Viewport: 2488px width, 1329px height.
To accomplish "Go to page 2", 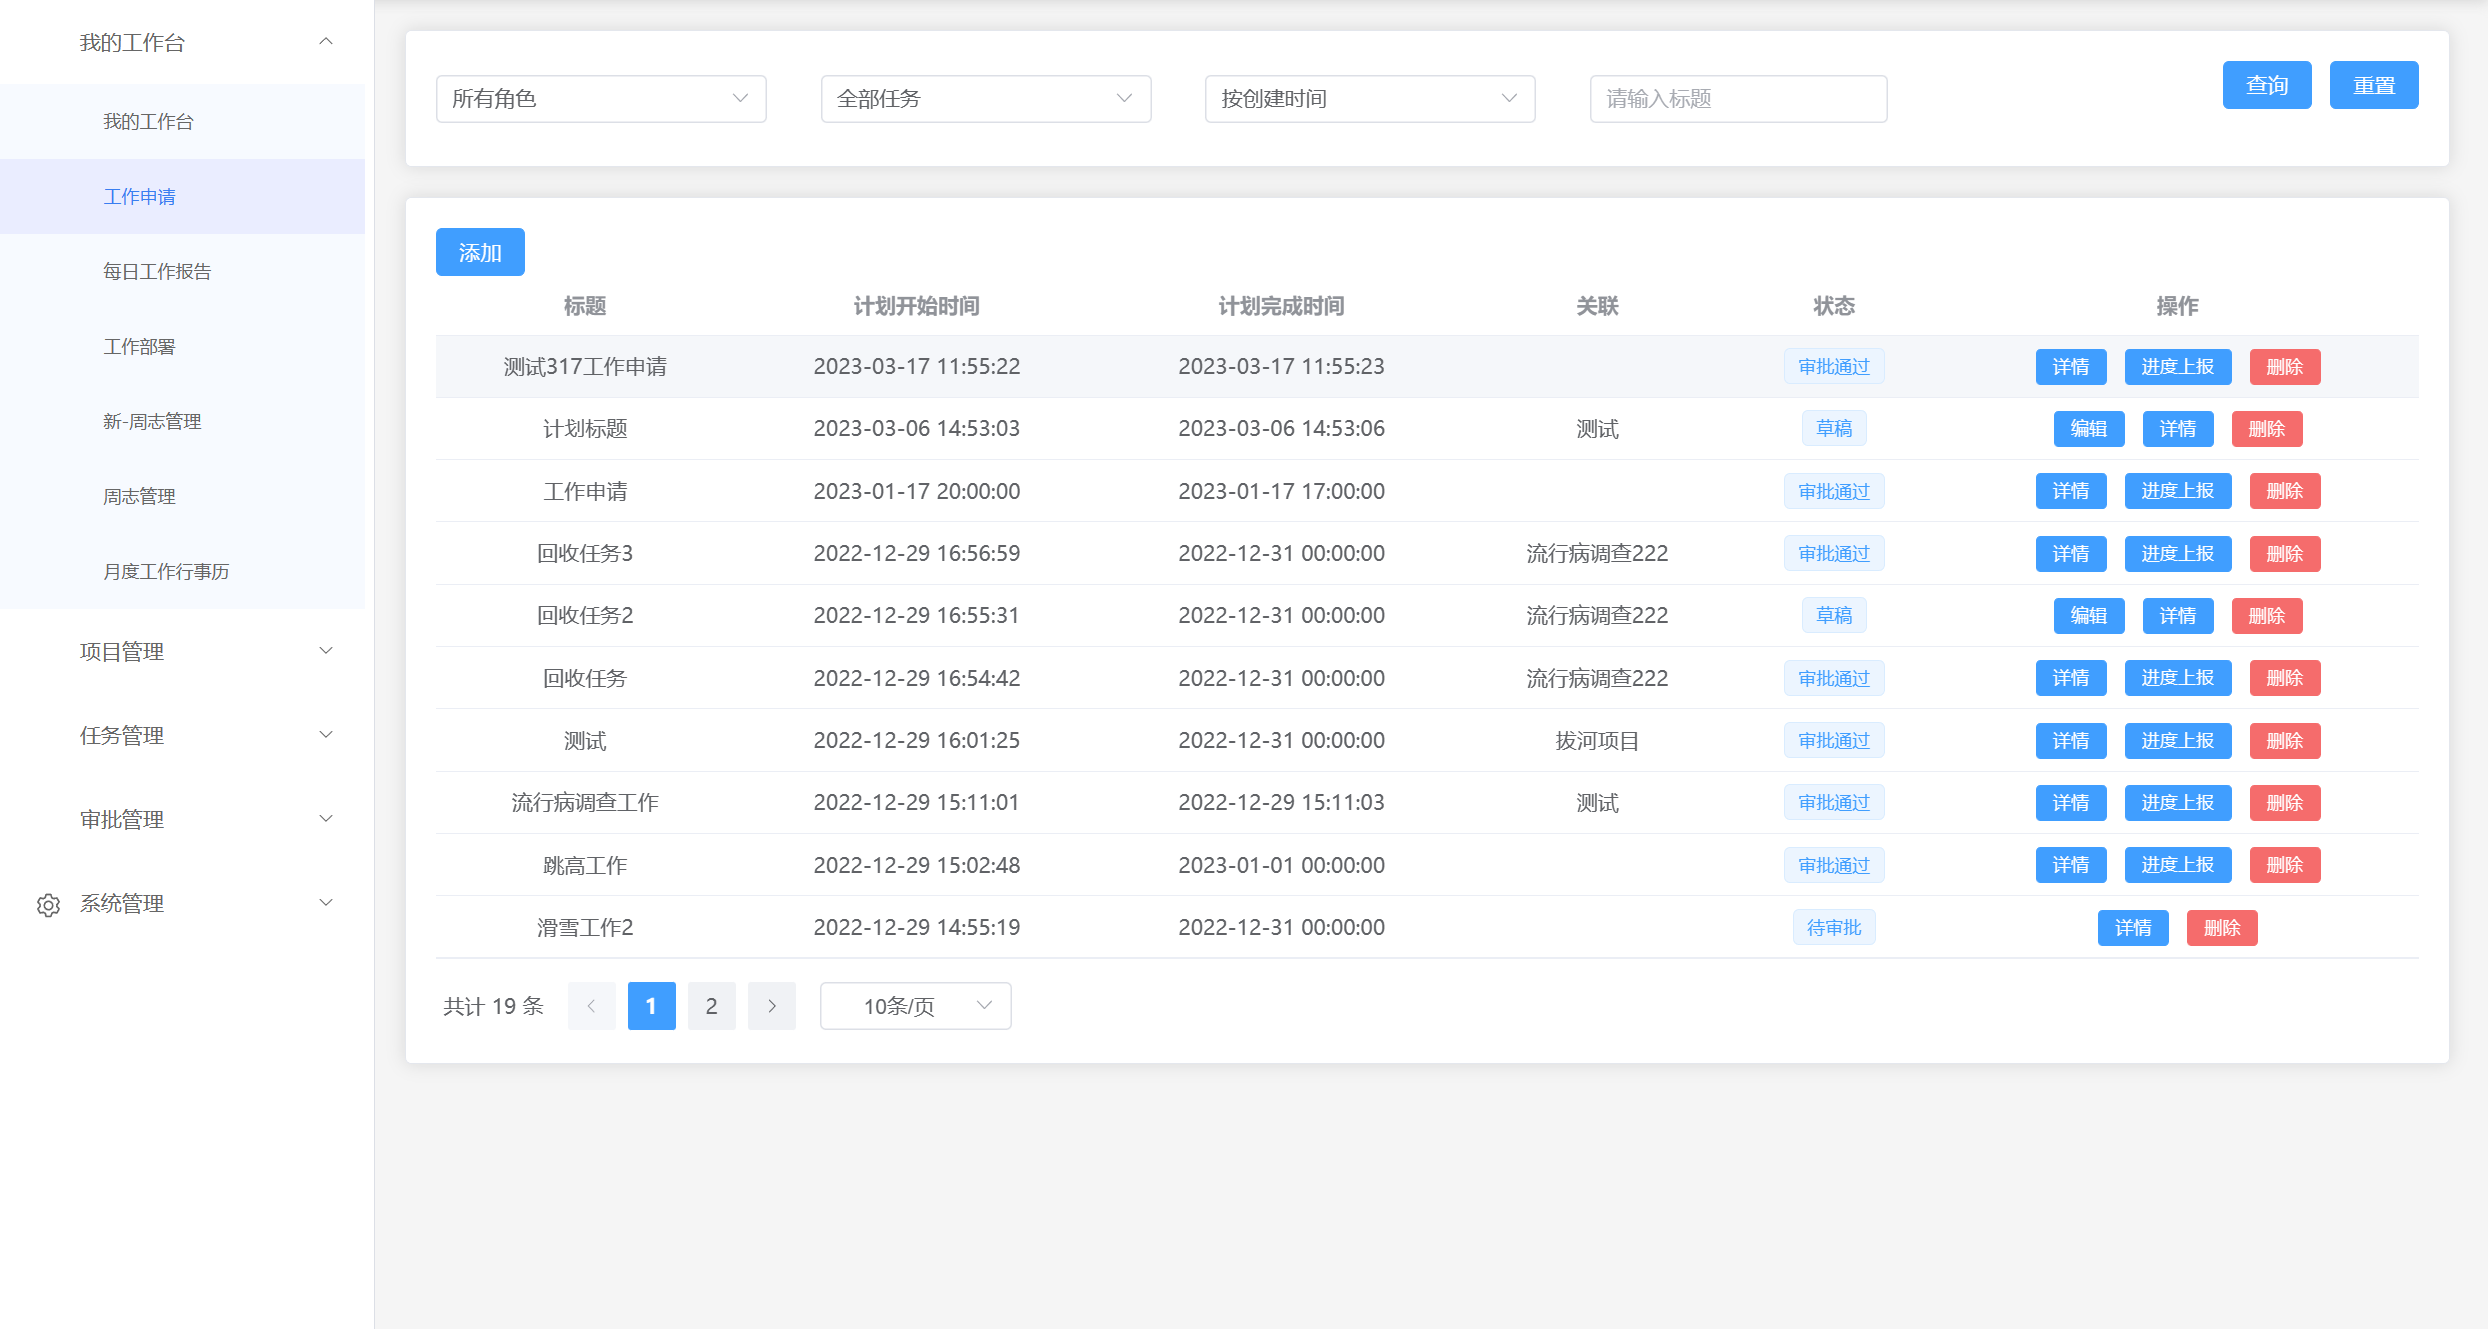I will 712,1006.
